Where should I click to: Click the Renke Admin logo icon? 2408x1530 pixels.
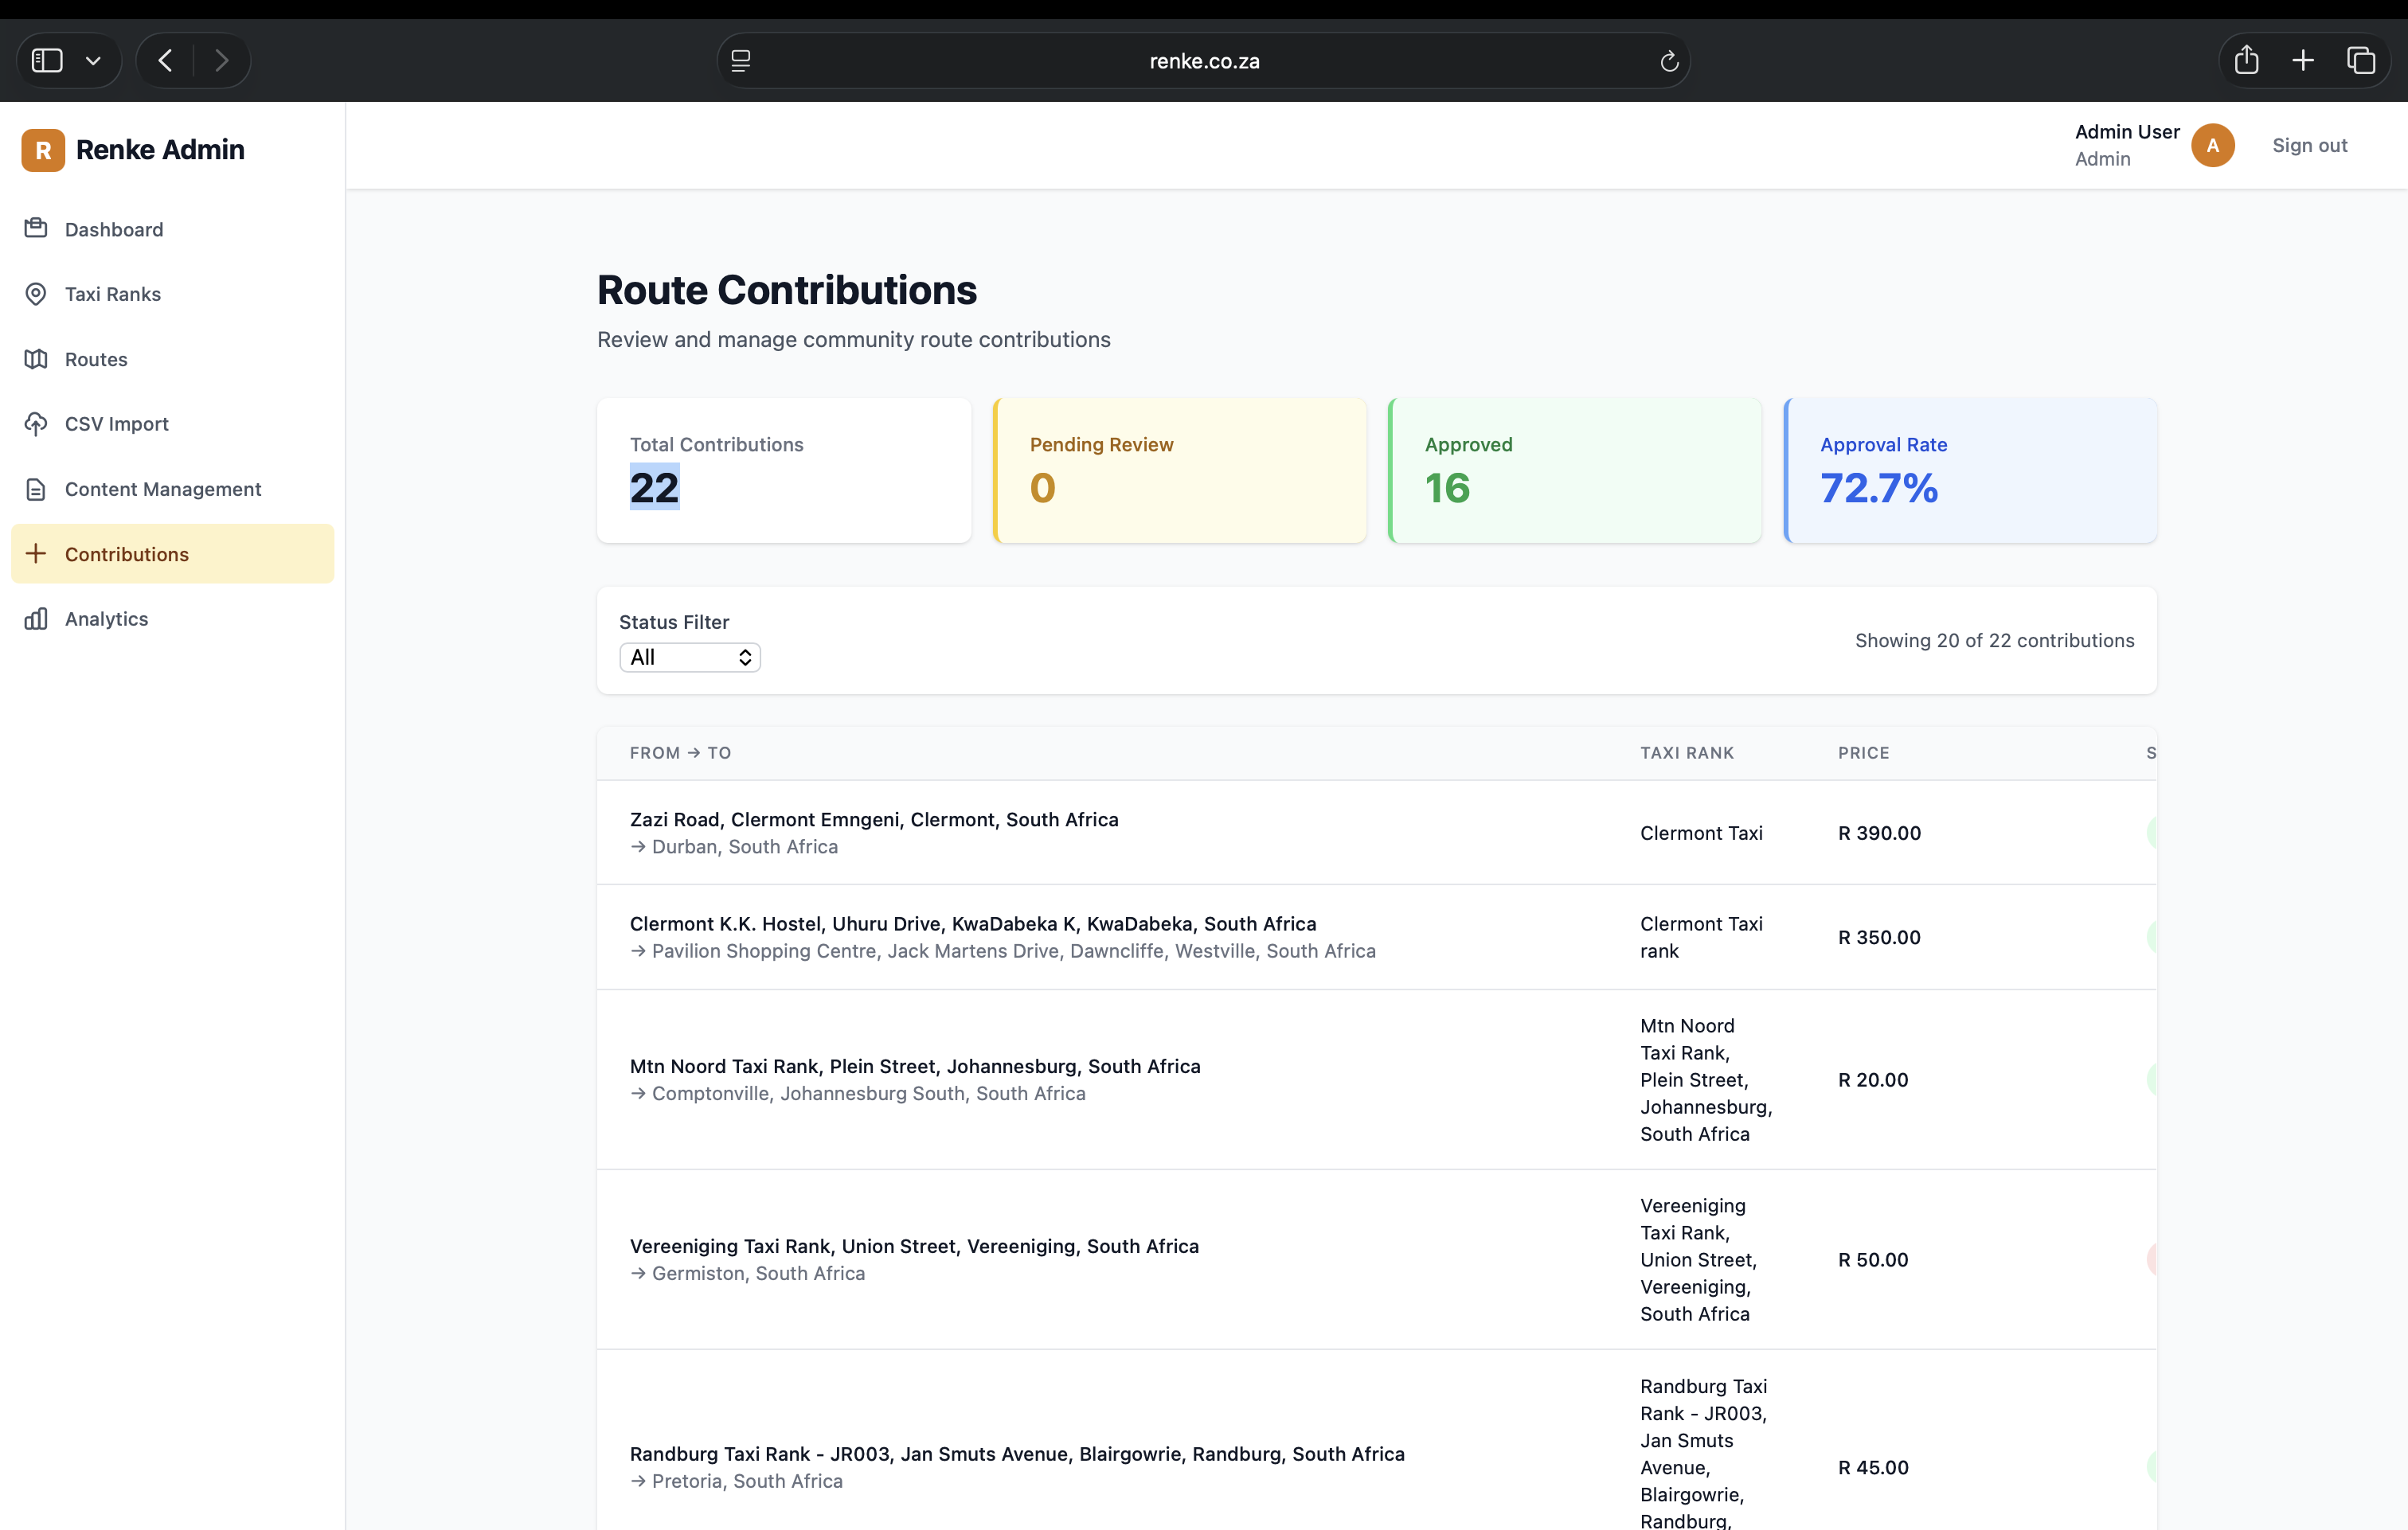pyautogui.click(x=43, y=149)
